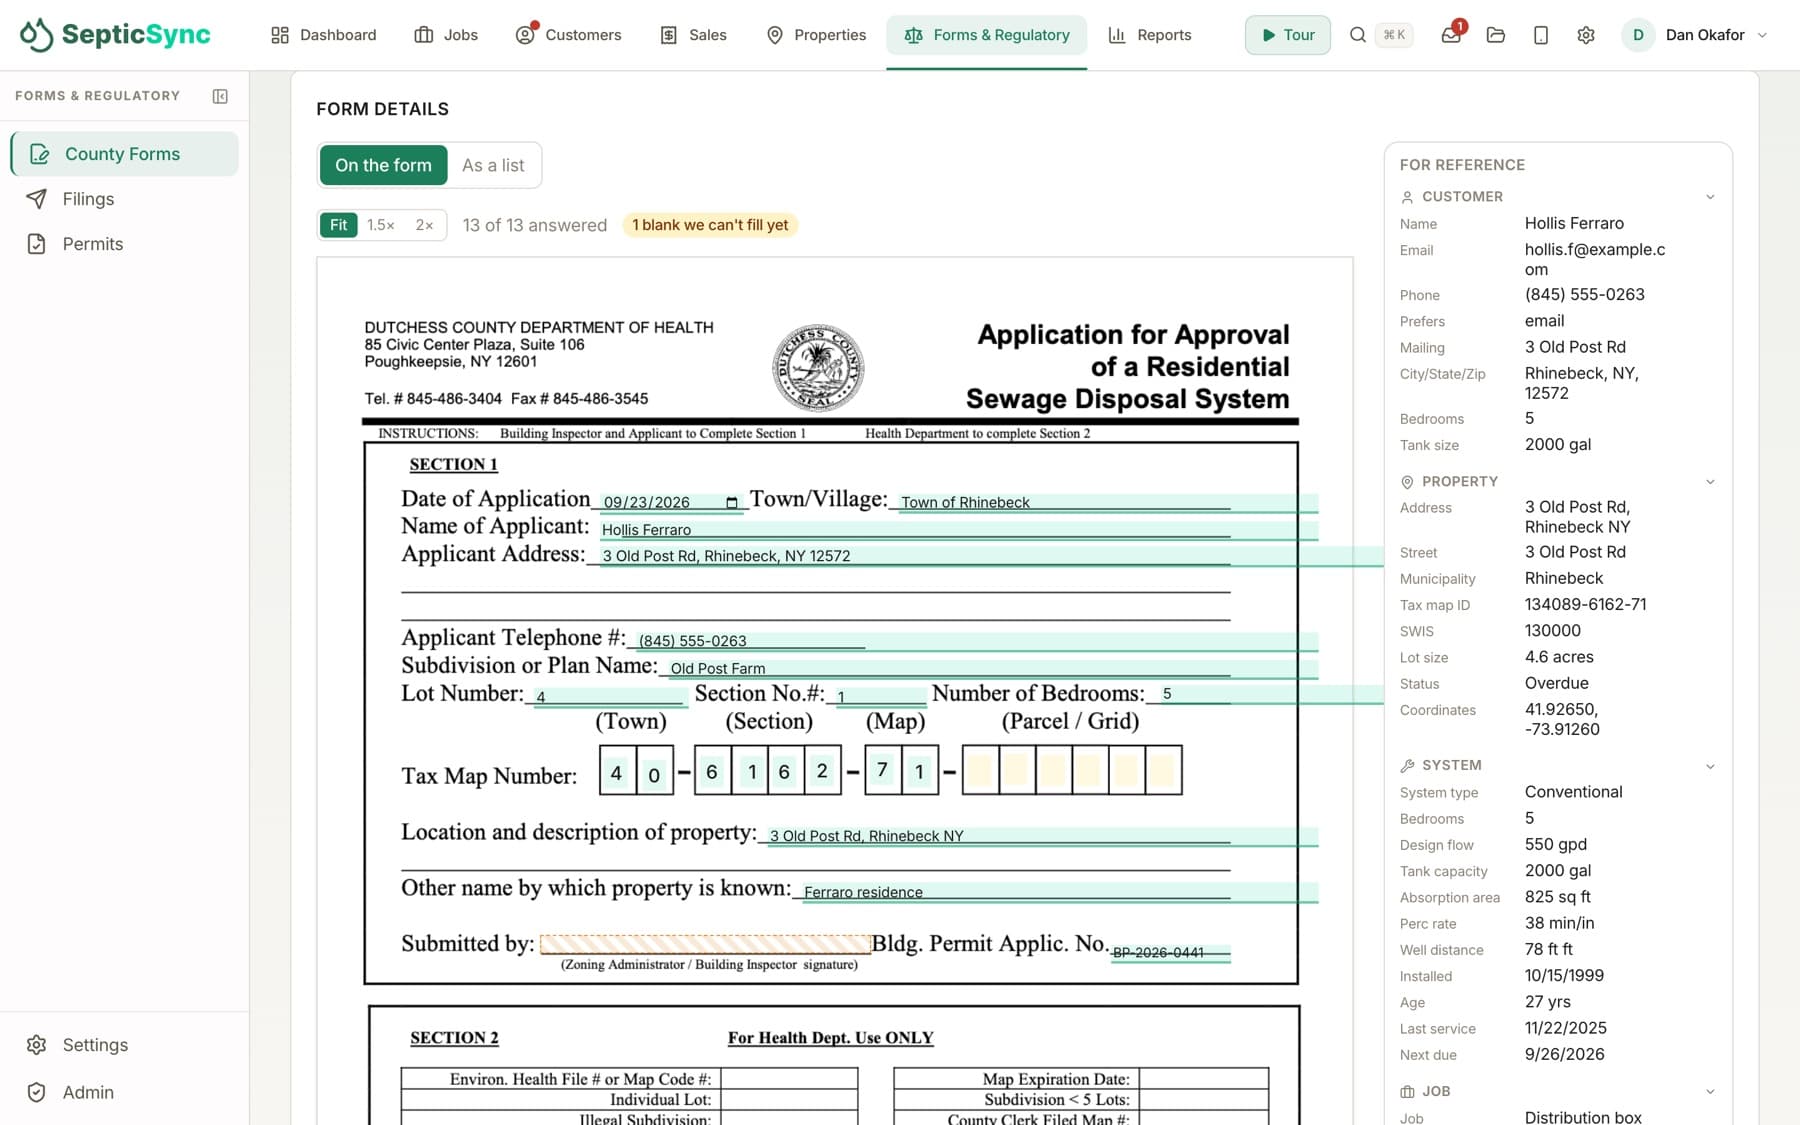Switch to 'On the form' view
This screenshot has width=1800, height=1125.
point(383,165)
